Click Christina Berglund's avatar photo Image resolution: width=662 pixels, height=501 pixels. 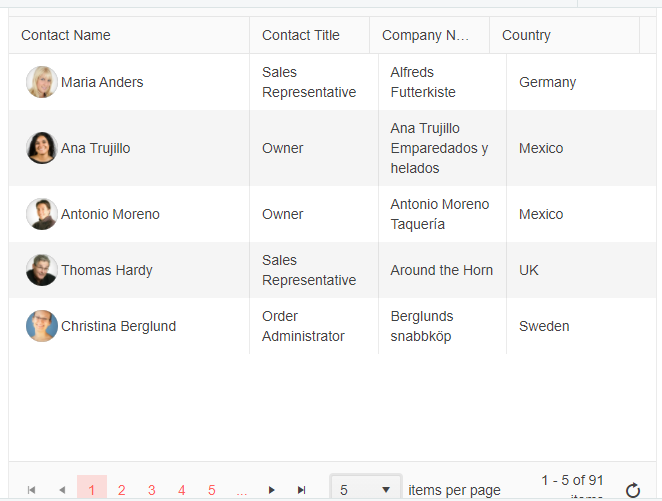42,326
